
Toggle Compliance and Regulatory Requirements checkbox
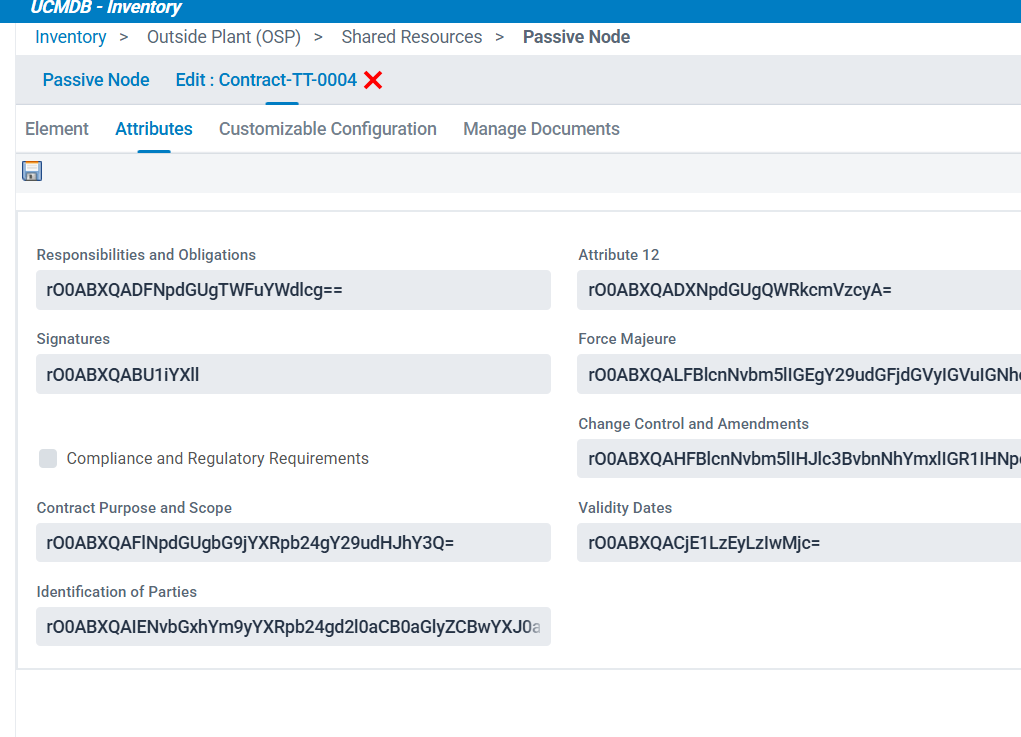[x=48, y=459]
